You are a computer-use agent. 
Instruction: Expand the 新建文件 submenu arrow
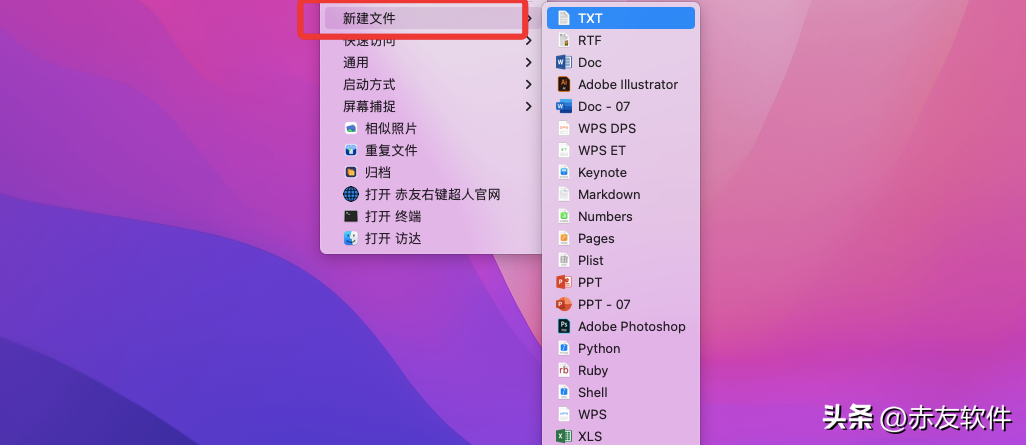(529, 18)
